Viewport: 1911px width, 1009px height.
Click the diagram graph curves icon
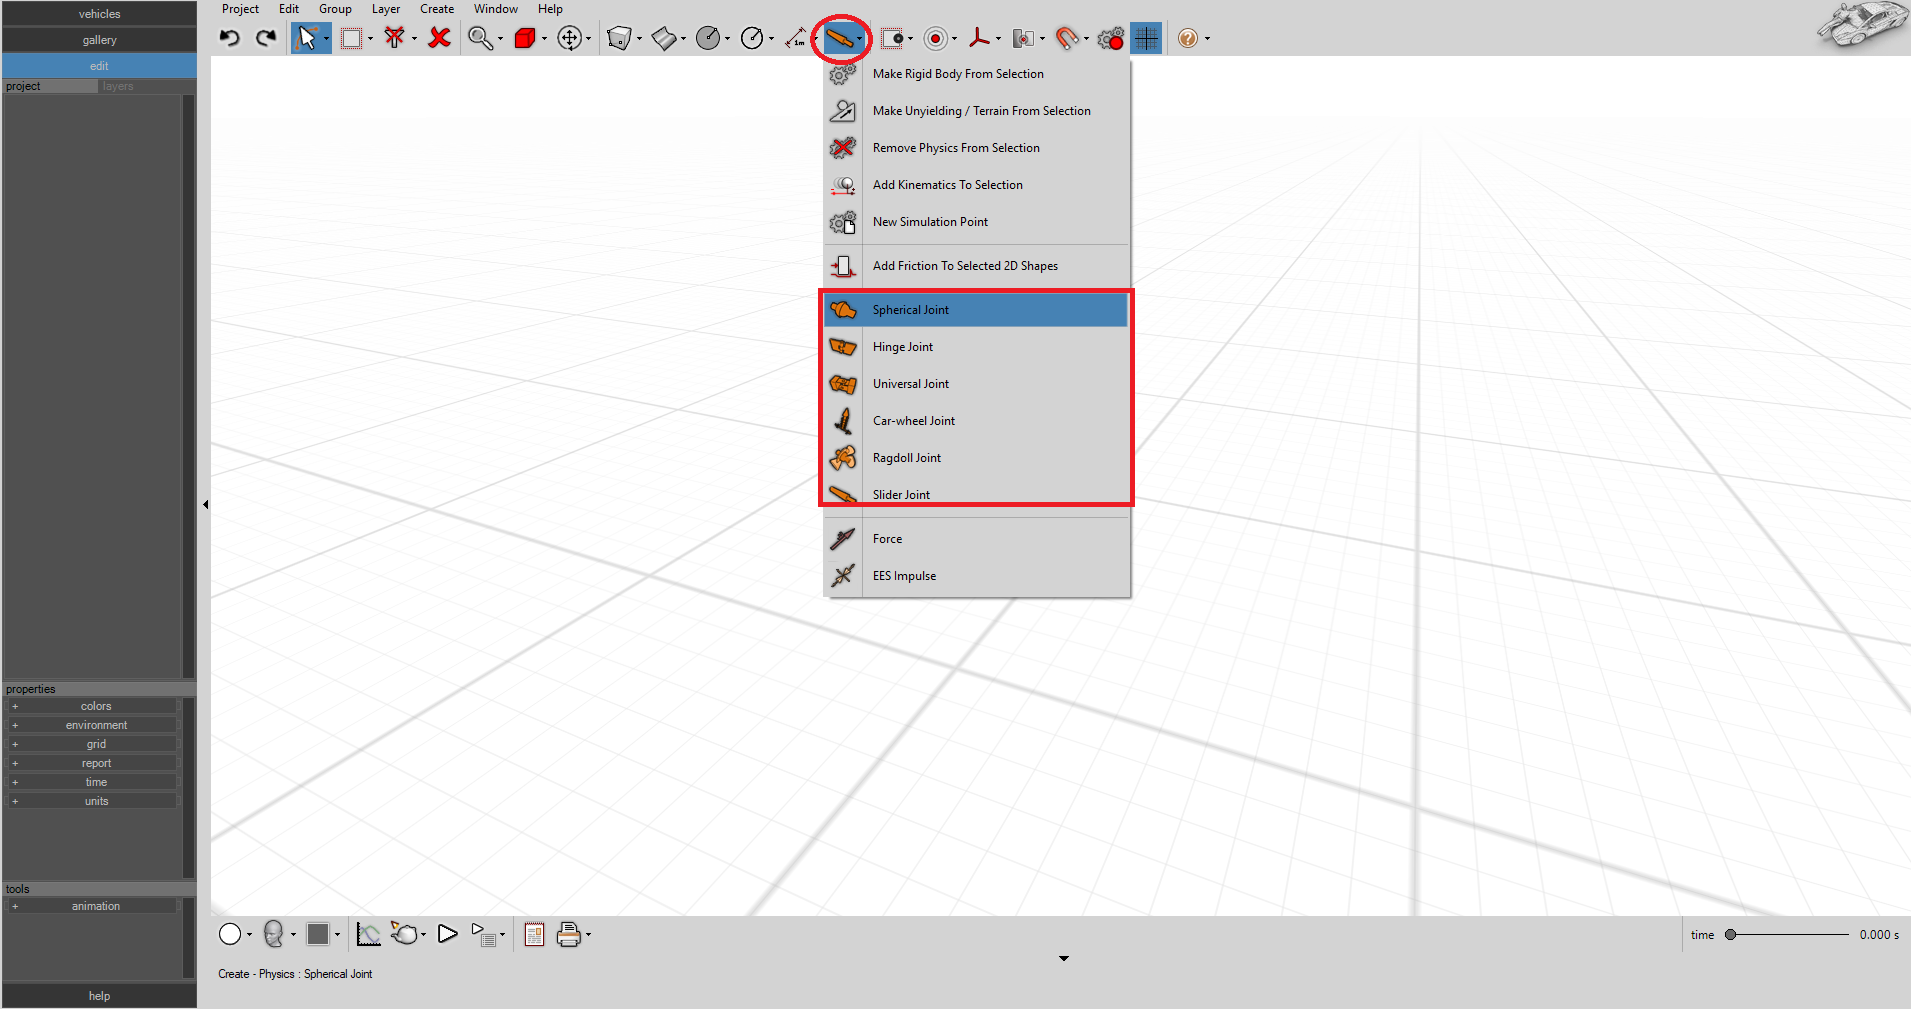click(368, 934)
